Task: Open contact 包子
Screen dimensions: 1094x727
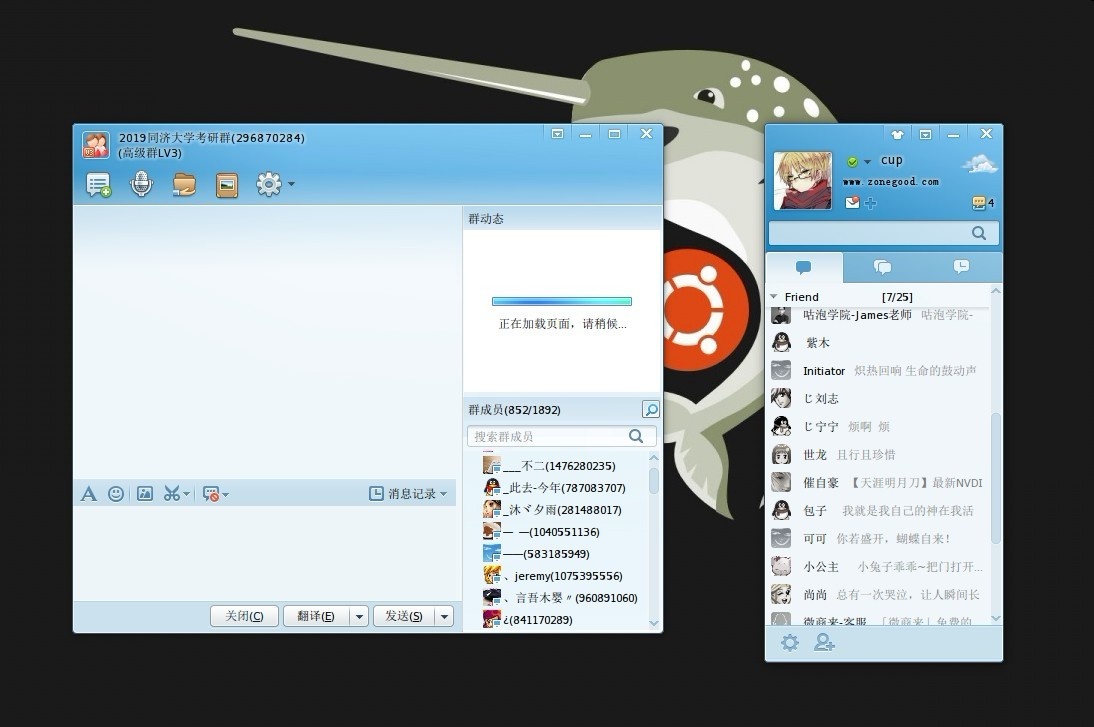Action: pyautogui.click(x=878, y=510)
